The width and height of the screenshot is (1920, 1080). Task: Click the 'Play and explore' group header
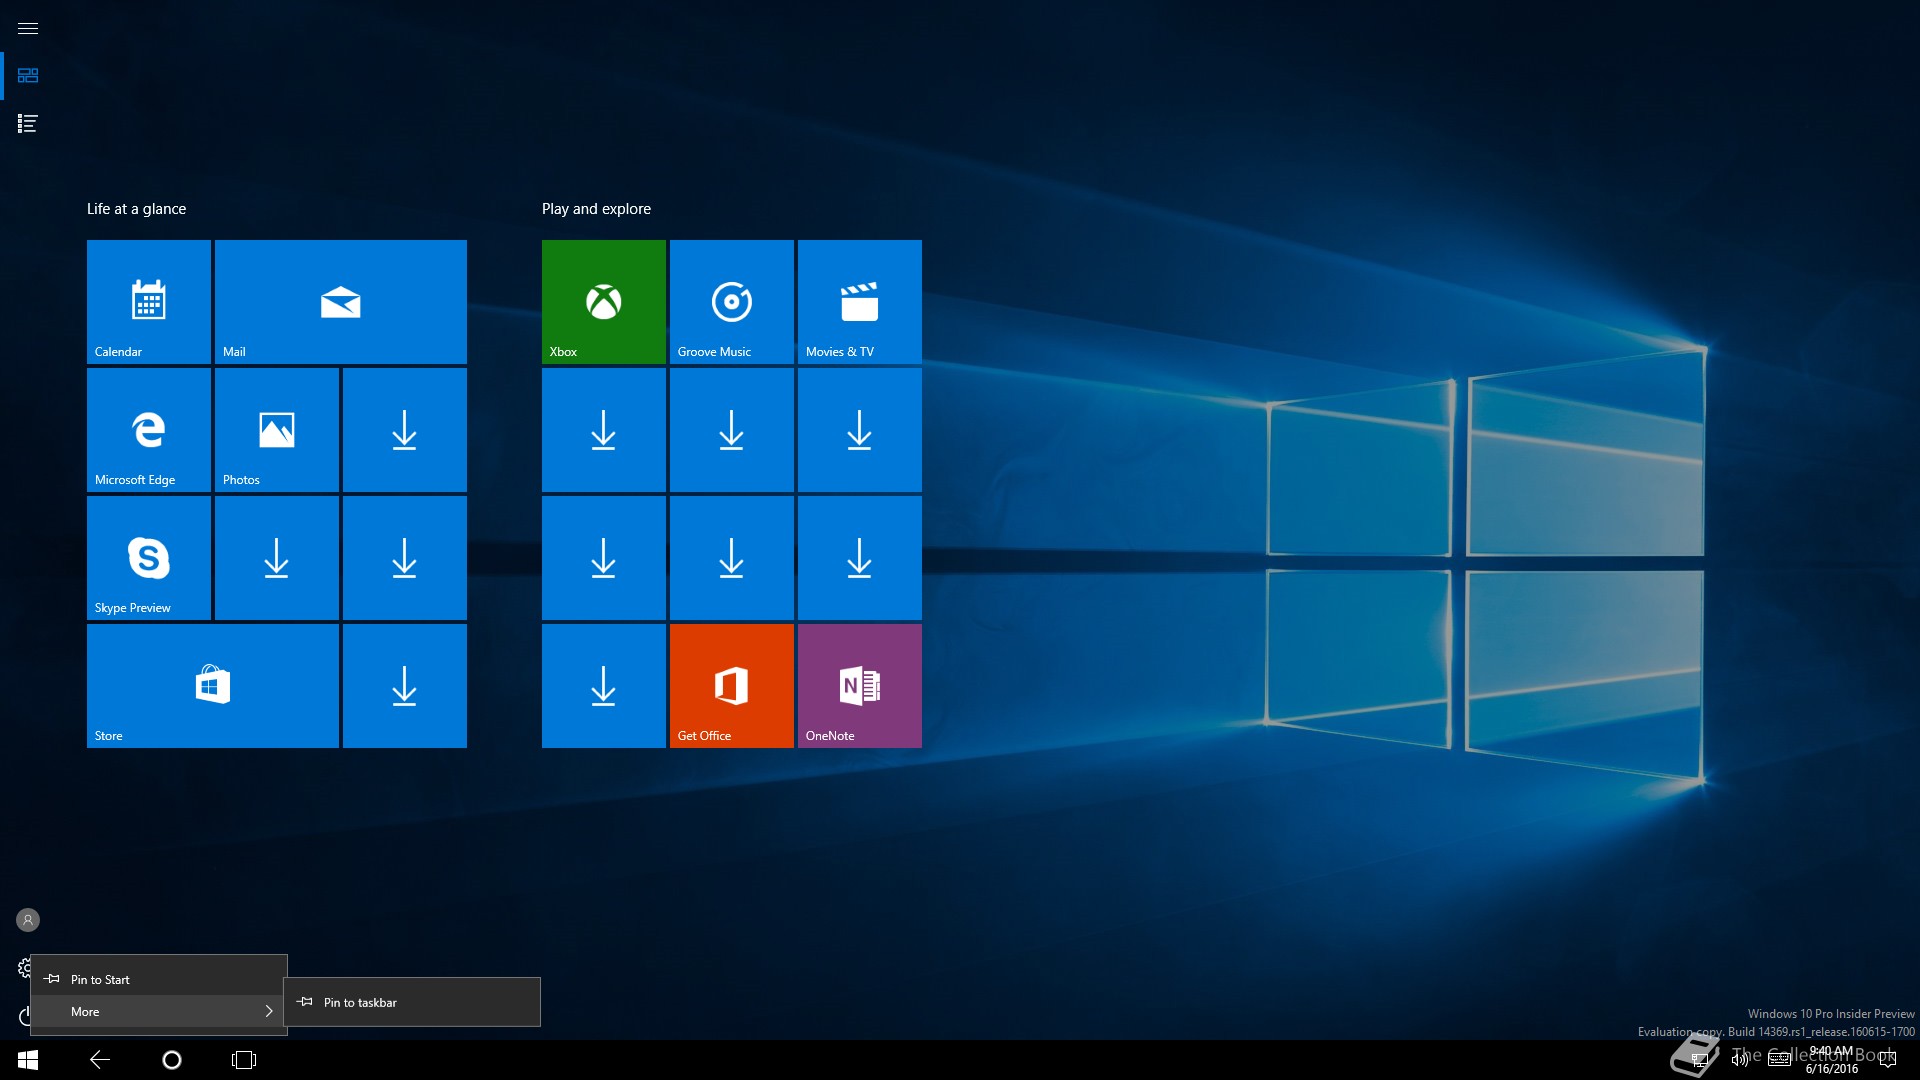click(596, 209)
